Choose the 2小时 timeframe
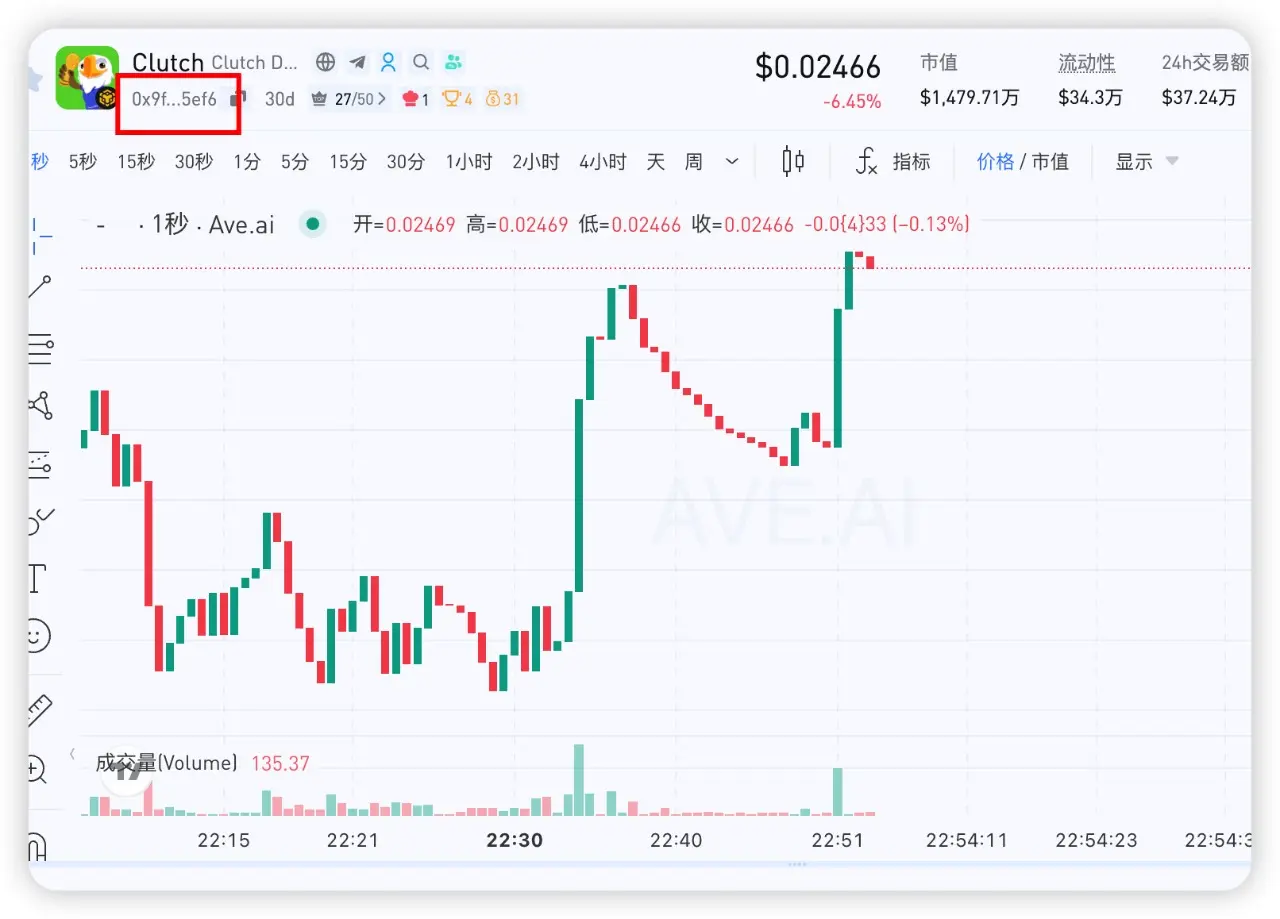This screenshot has height=919, width=1280. tap(536, 161)
